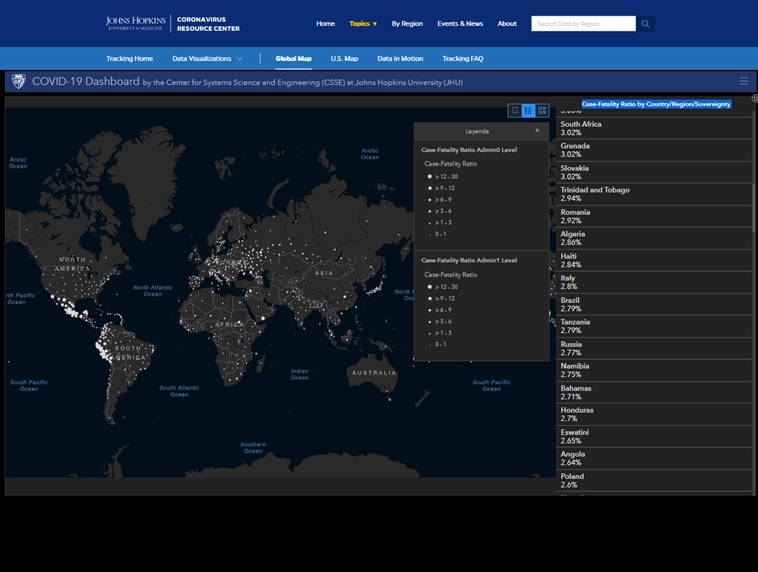Select Romania 2.92% row
The width and height of the screenshot is (758, 572).
654,216
